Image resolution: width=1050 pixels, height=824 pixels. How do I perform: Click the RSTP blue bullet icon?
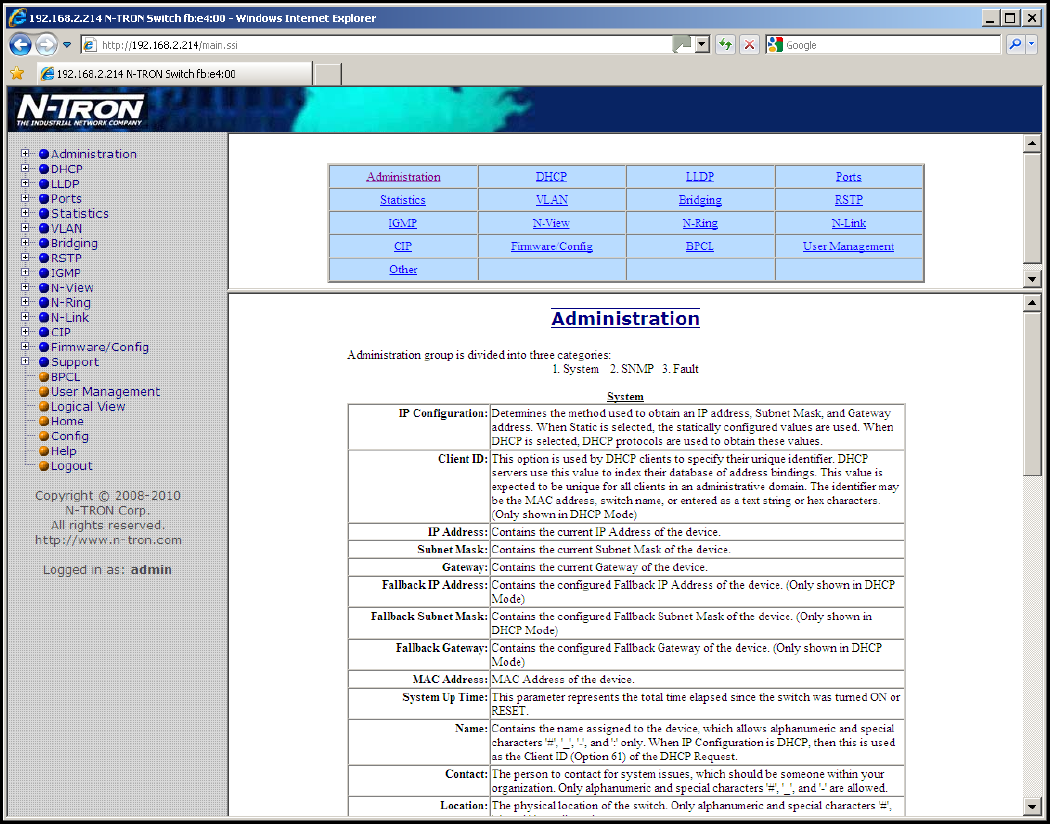44,258
